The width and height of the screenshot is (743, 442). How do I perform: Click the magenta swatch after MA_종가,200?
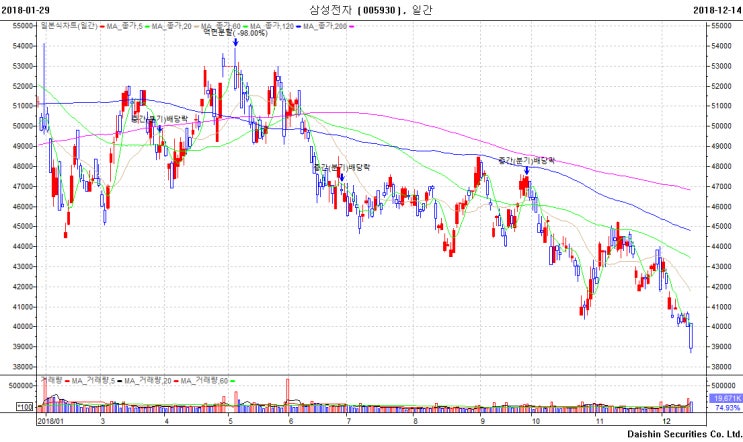click(352, 27)
